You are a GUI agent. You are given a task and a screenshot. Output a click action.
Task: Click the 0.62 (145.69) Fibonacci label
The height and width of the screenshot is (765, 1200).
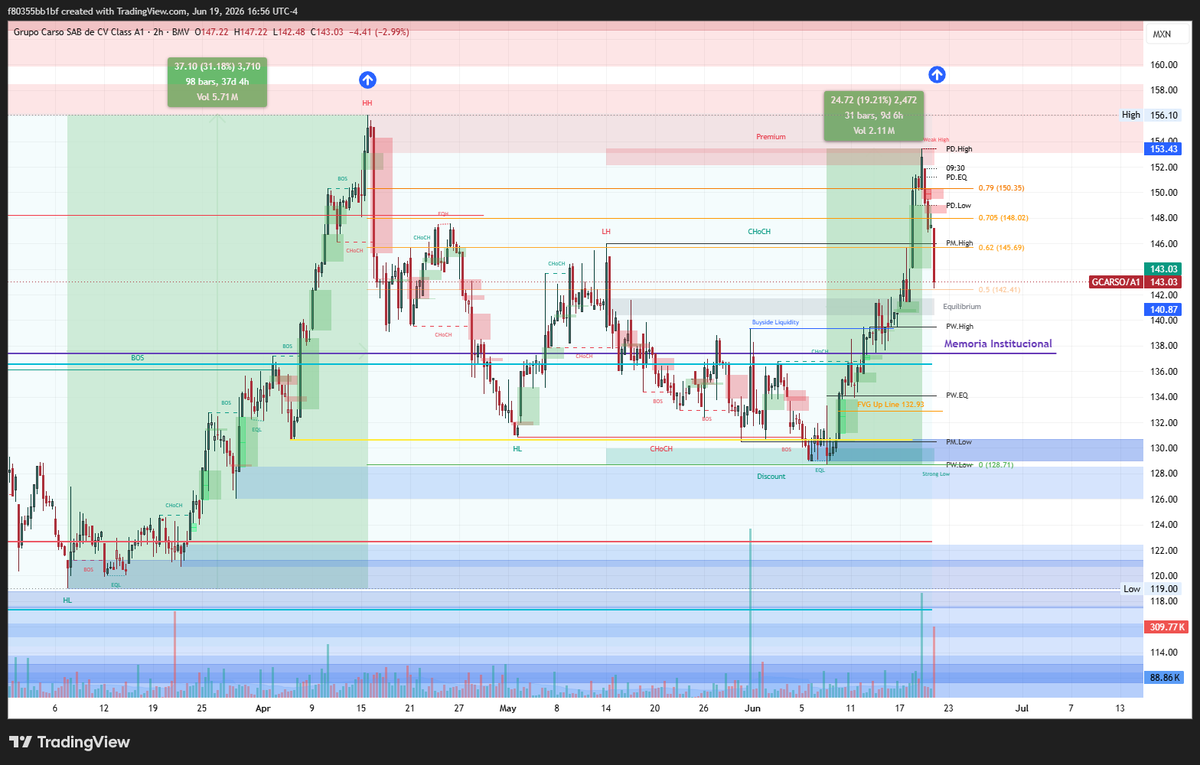click(x=1000, y=247)
